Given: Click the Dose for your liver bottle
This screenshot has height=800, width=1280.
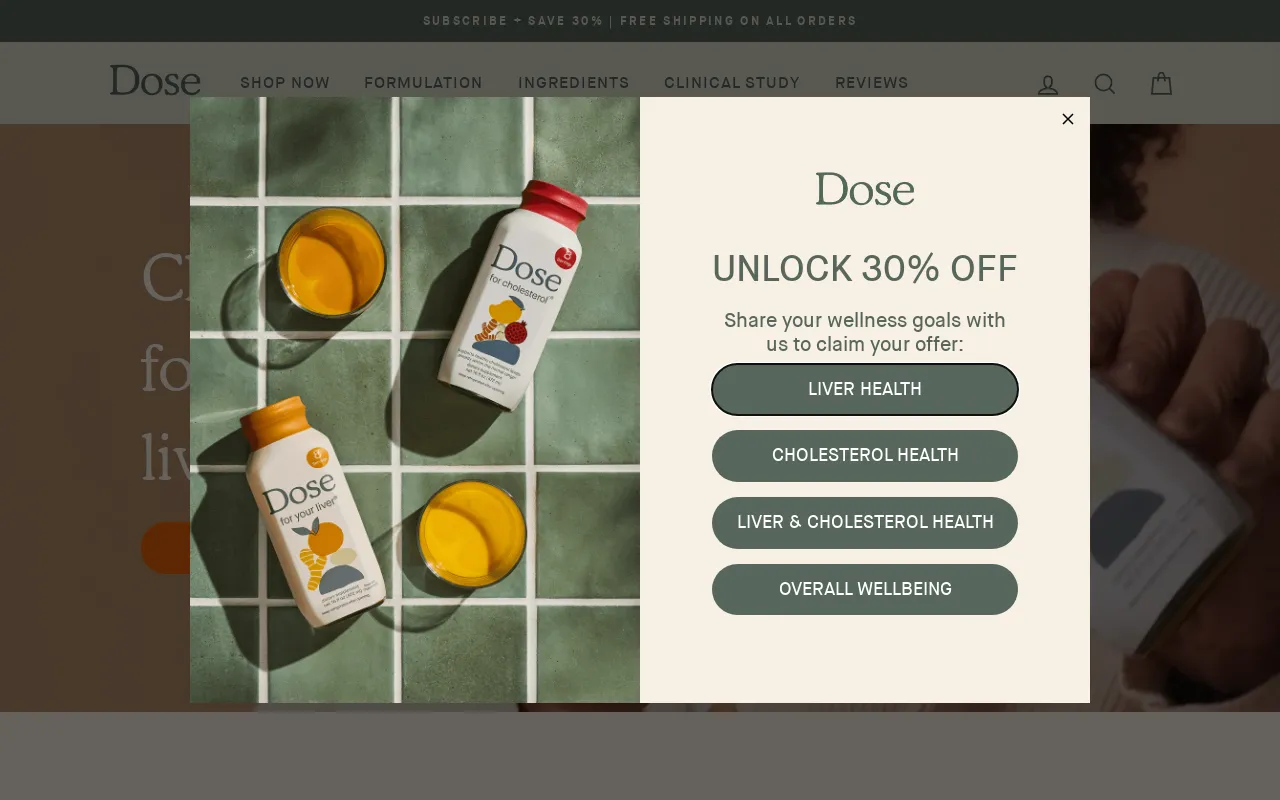Looking at the screenshot, I should click(314, 512).
